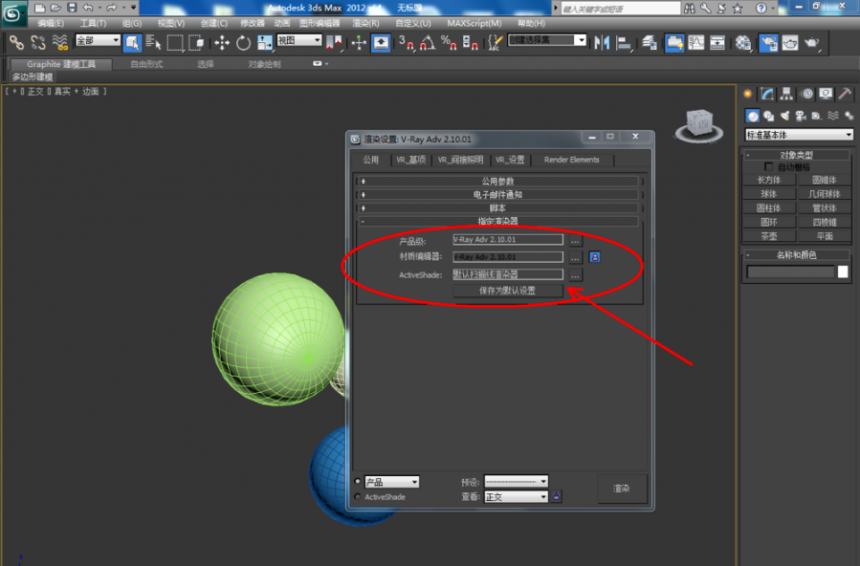The width and height of the screenshot is (860, 566).
Task: Activate the Select and Scale tool
Action: 264,42
